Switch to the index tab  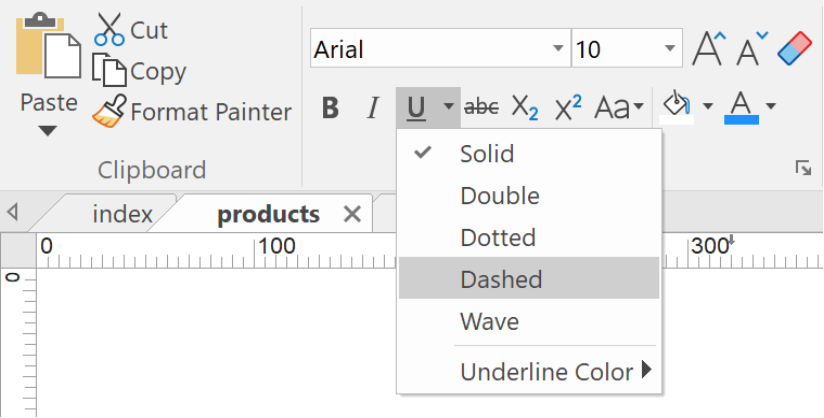coord(122,214)
